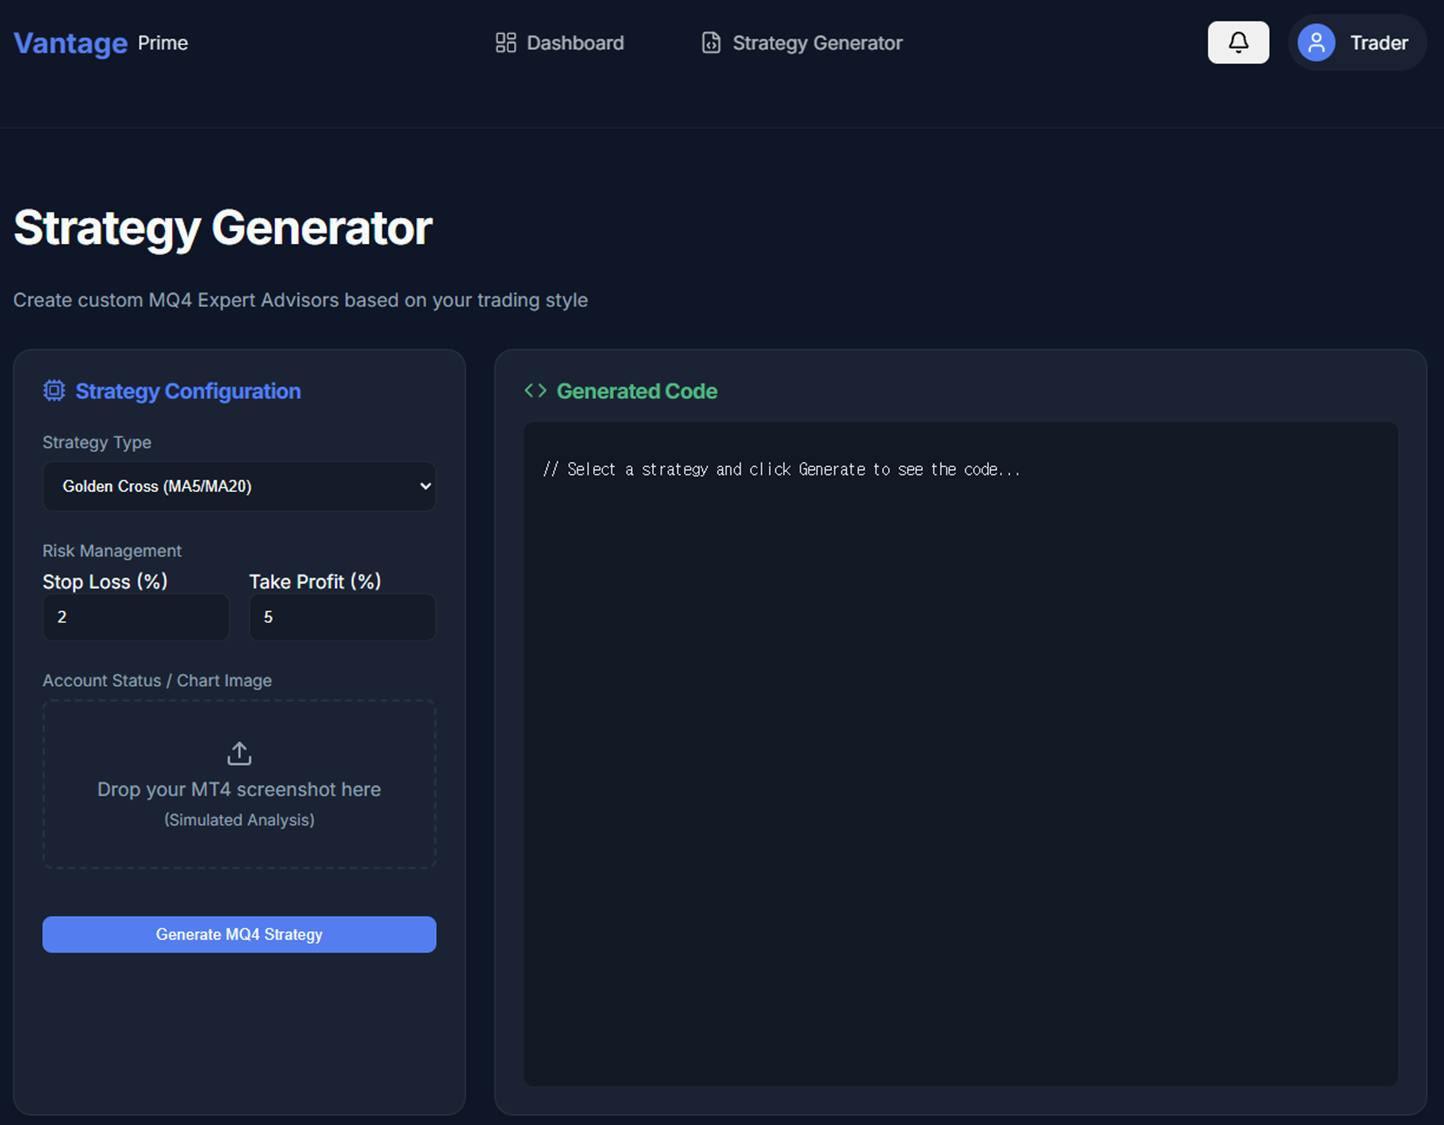
Task: Click the 'Stop Loss (%)' label
Action: point(105,582)
